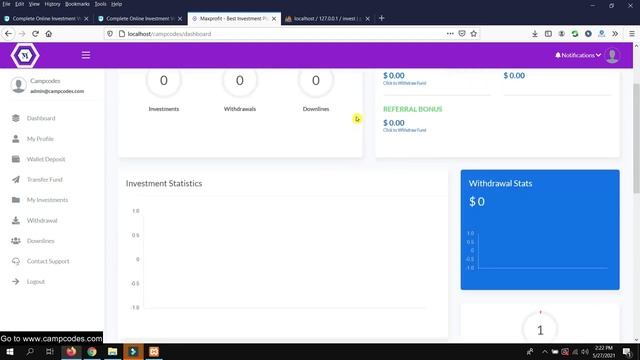Open the Tools menu

click(100, 4)
